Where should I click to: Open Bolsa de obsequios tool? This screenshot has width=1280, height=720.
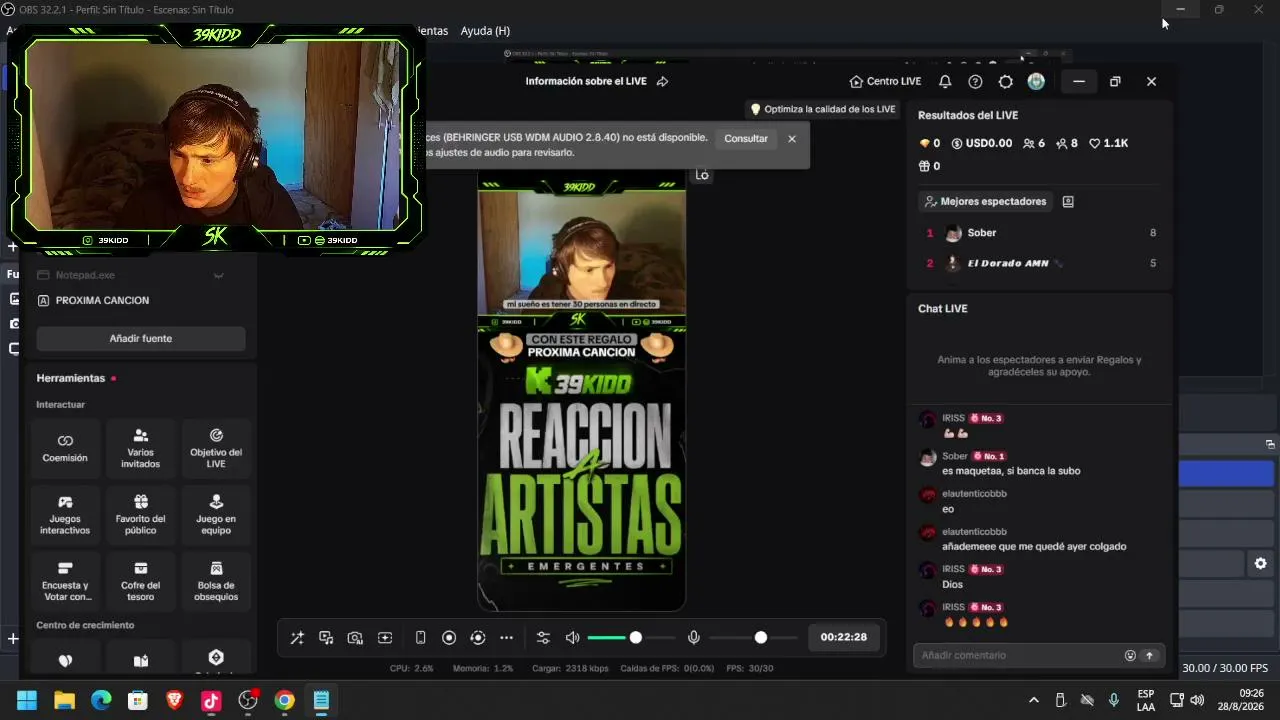click(x=216, y=582)
